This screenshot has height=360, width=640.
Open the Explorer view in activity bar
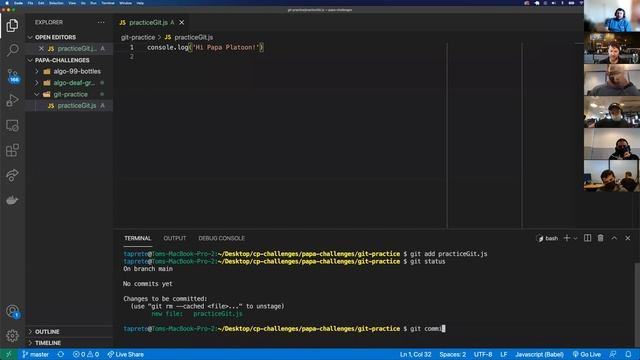12,26
